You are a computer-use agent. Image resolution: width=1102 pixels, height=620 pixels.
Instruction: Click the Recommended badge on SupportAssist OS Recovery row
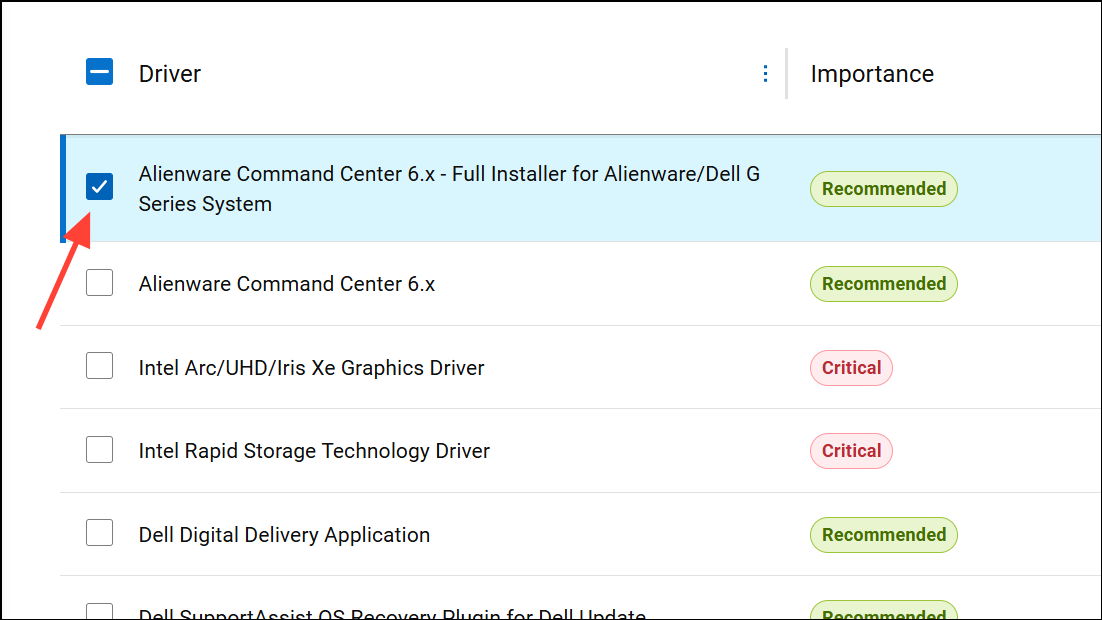coord(883,612)
